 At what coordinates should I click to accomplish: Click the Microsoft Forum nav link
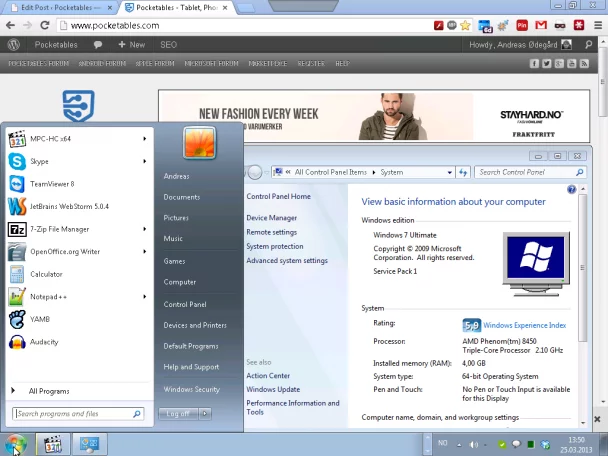211,64
